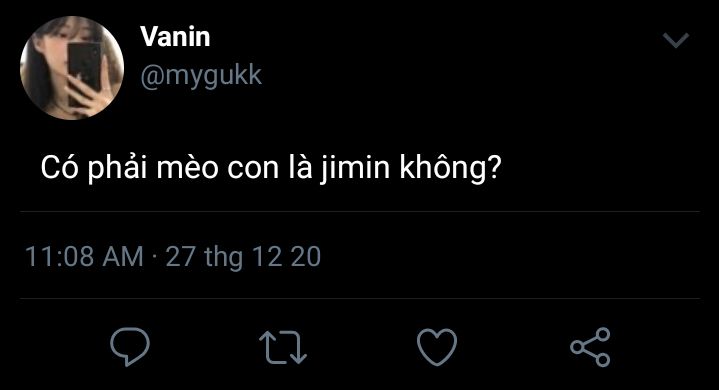Toggle the heart to favorite this post

(x=437, y=347)
